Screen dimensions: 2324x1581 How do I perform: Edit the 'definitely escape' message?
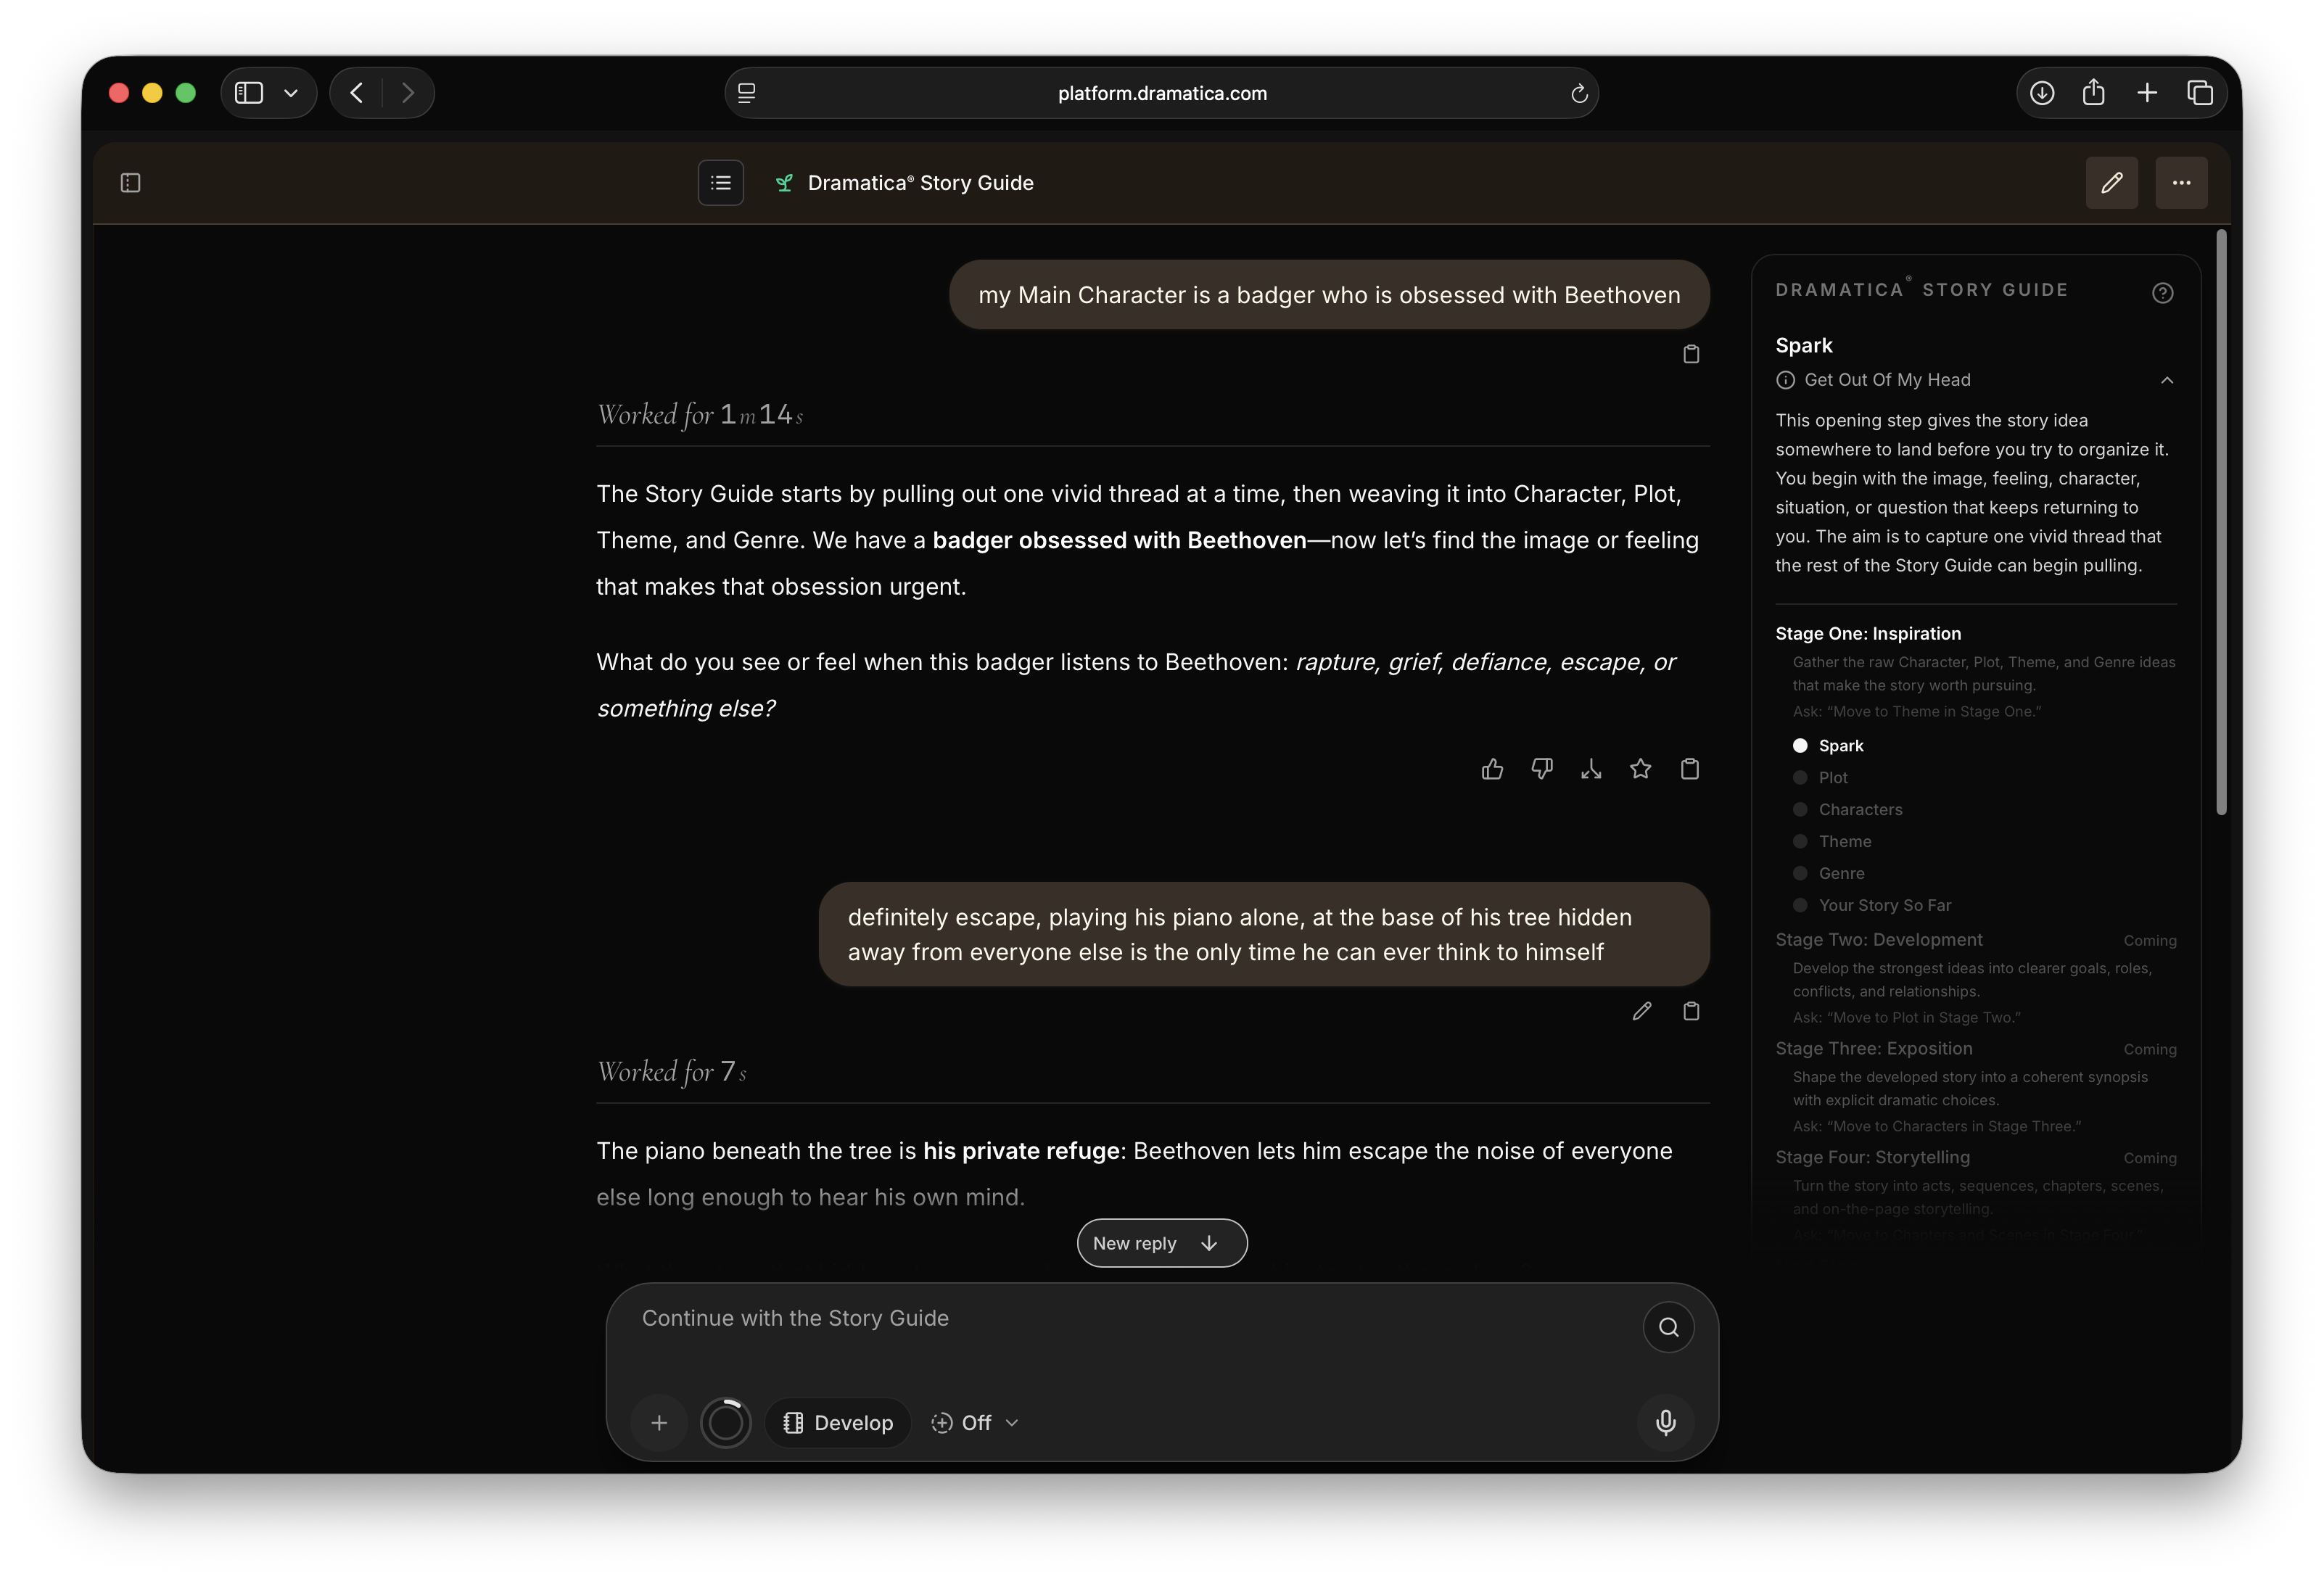[x=1641, y=1011]
